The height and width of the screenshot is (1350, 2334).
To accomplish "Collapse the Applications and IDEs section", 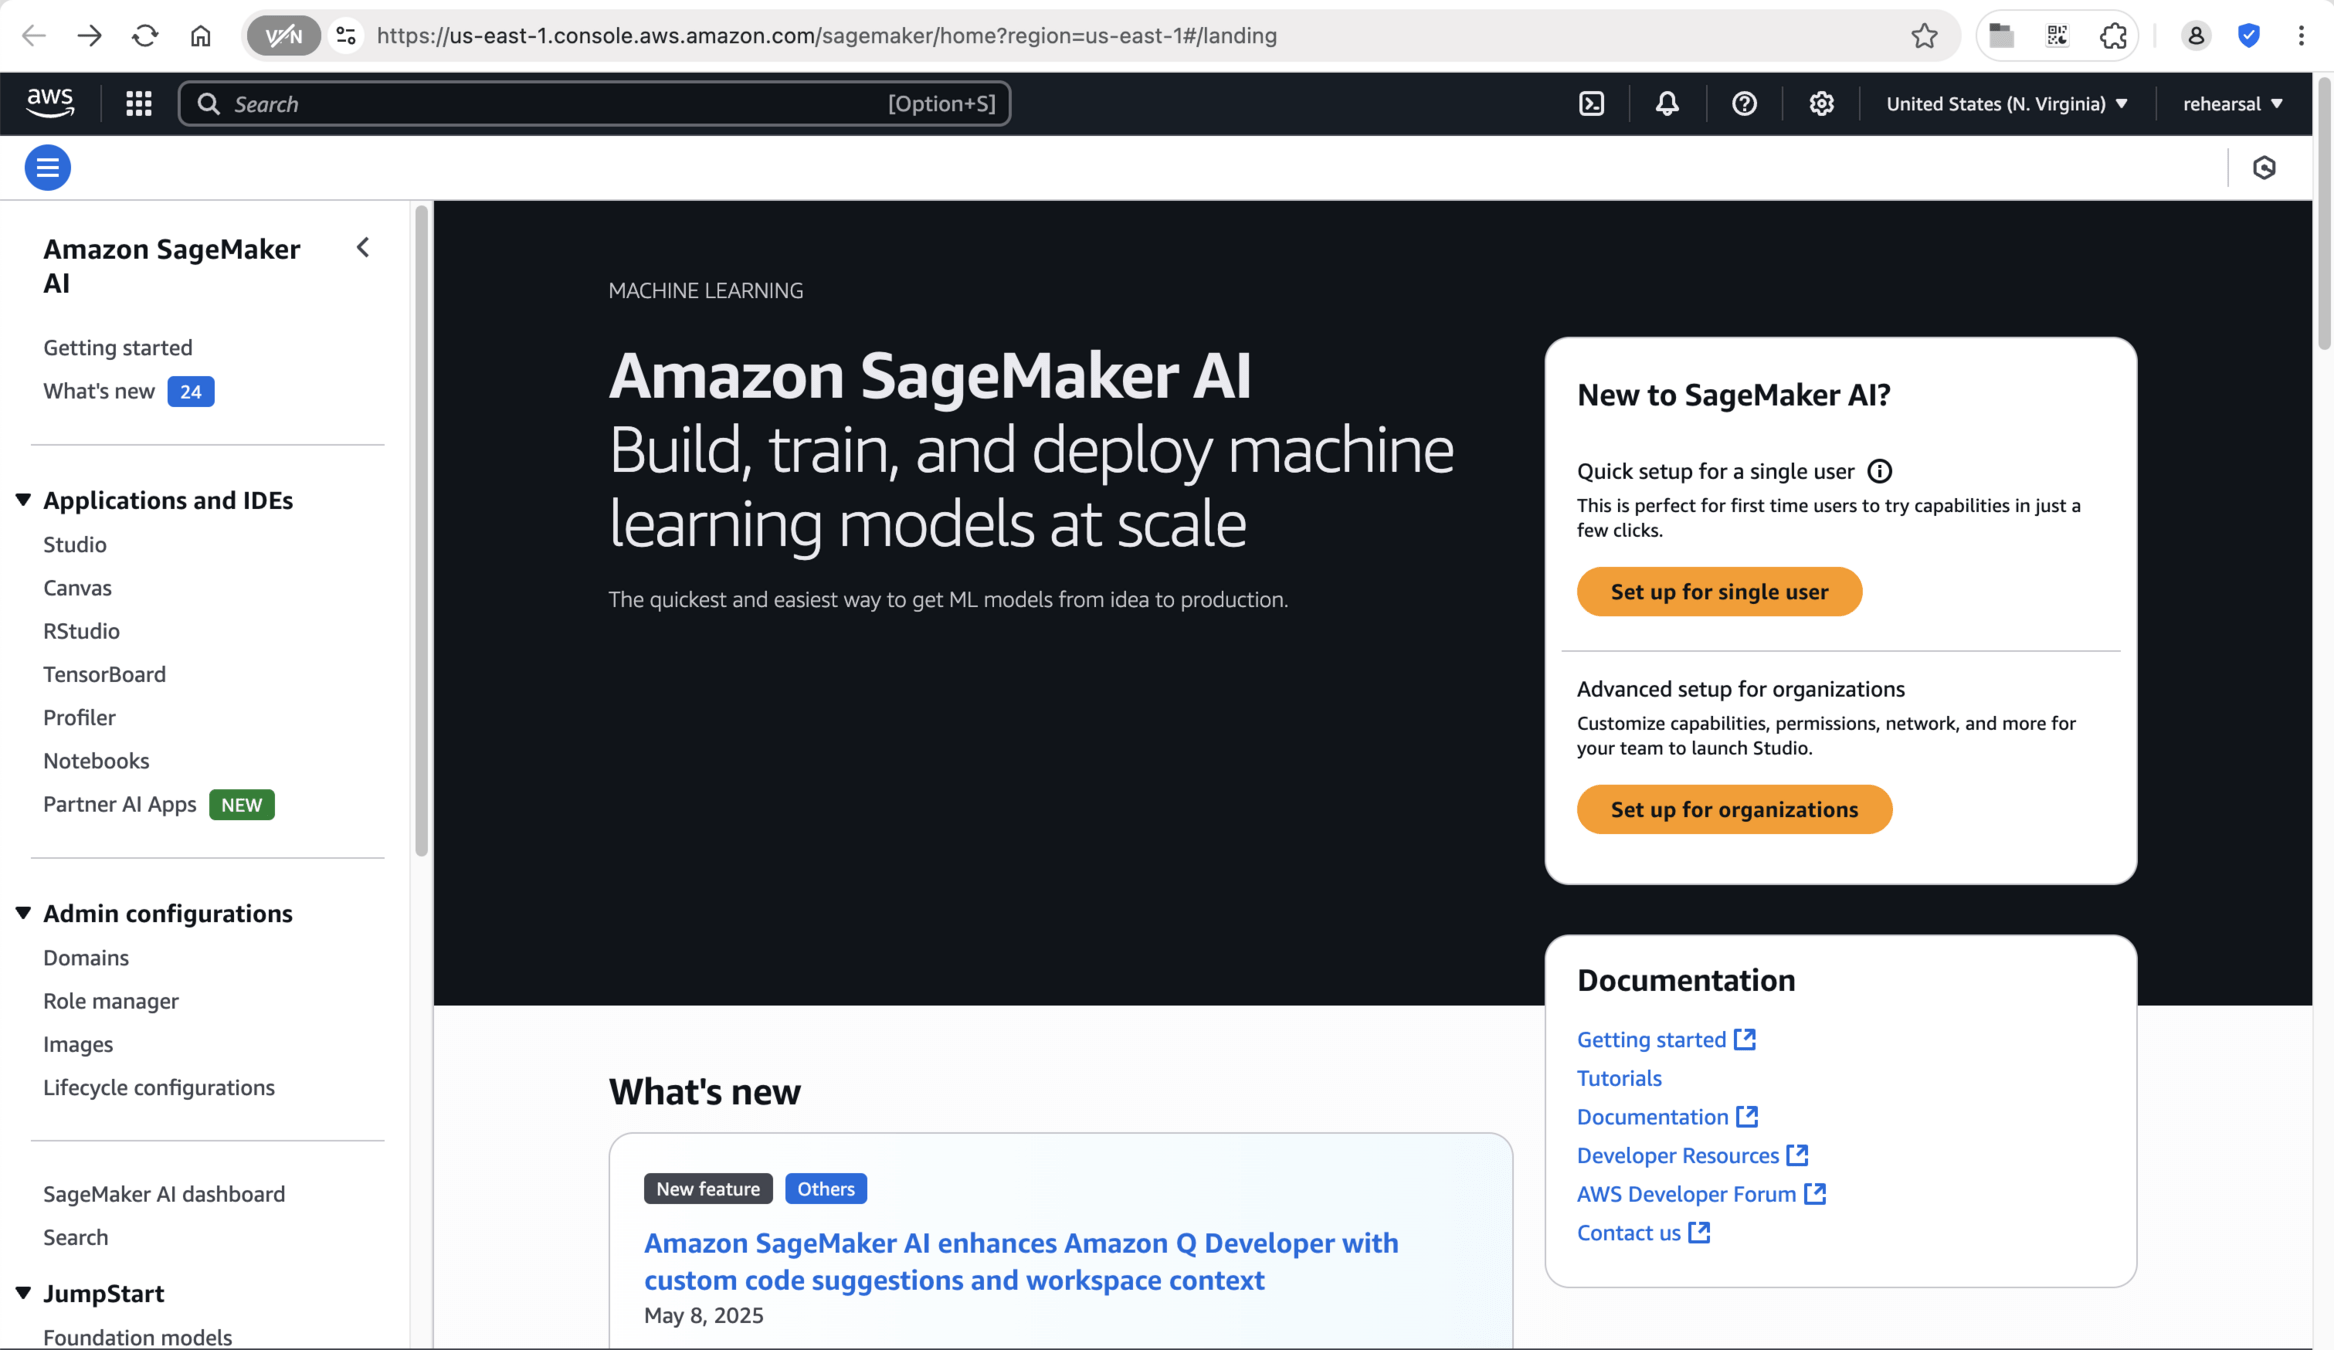I will coord(23,500).
